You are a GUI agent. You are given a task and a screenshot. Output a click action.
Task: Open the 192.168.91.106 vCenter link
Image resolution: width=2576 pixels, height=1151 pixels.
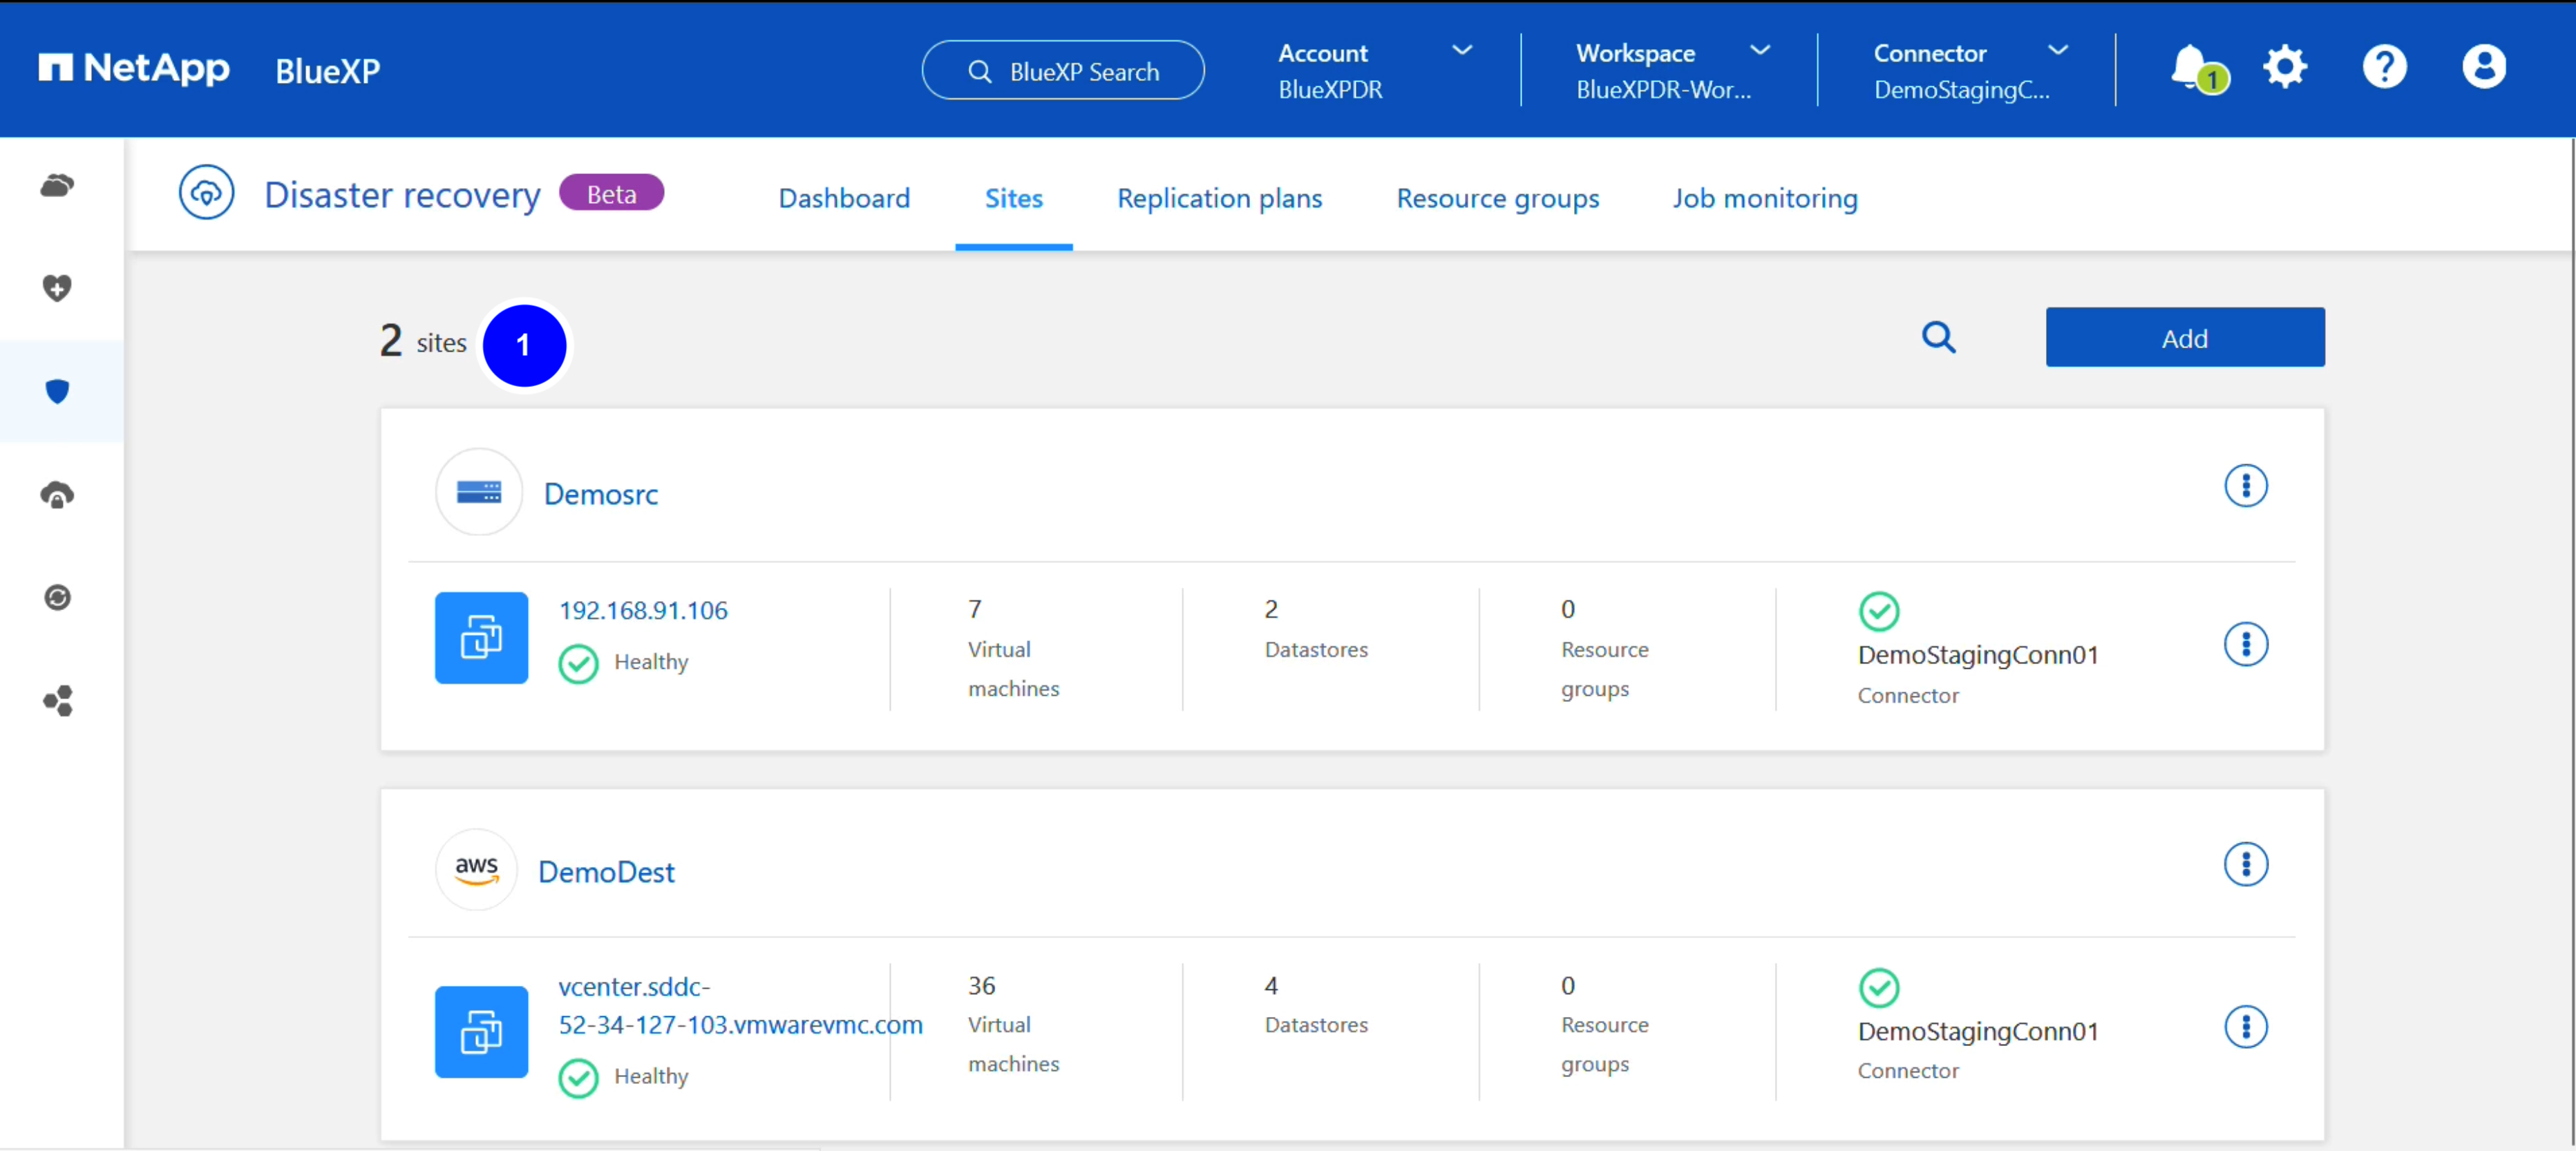[x=643, y=610]
